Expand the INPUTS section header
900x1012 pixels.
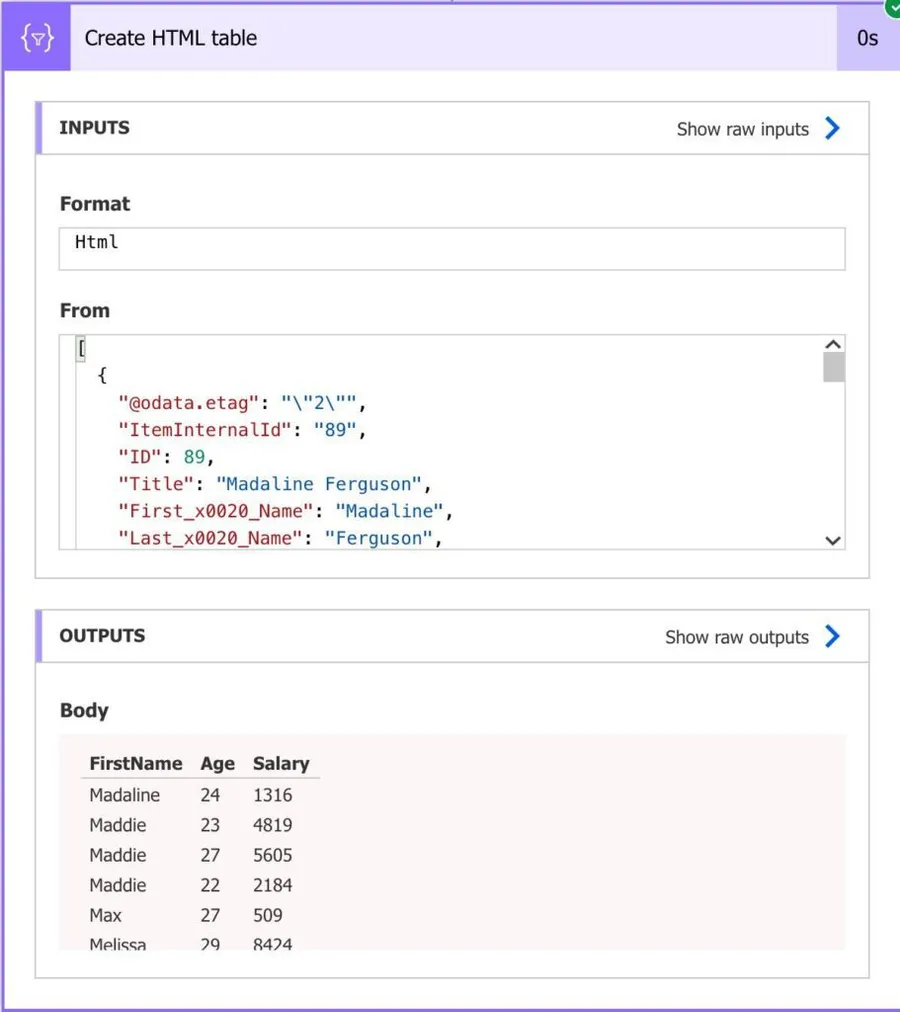point(95,128)
